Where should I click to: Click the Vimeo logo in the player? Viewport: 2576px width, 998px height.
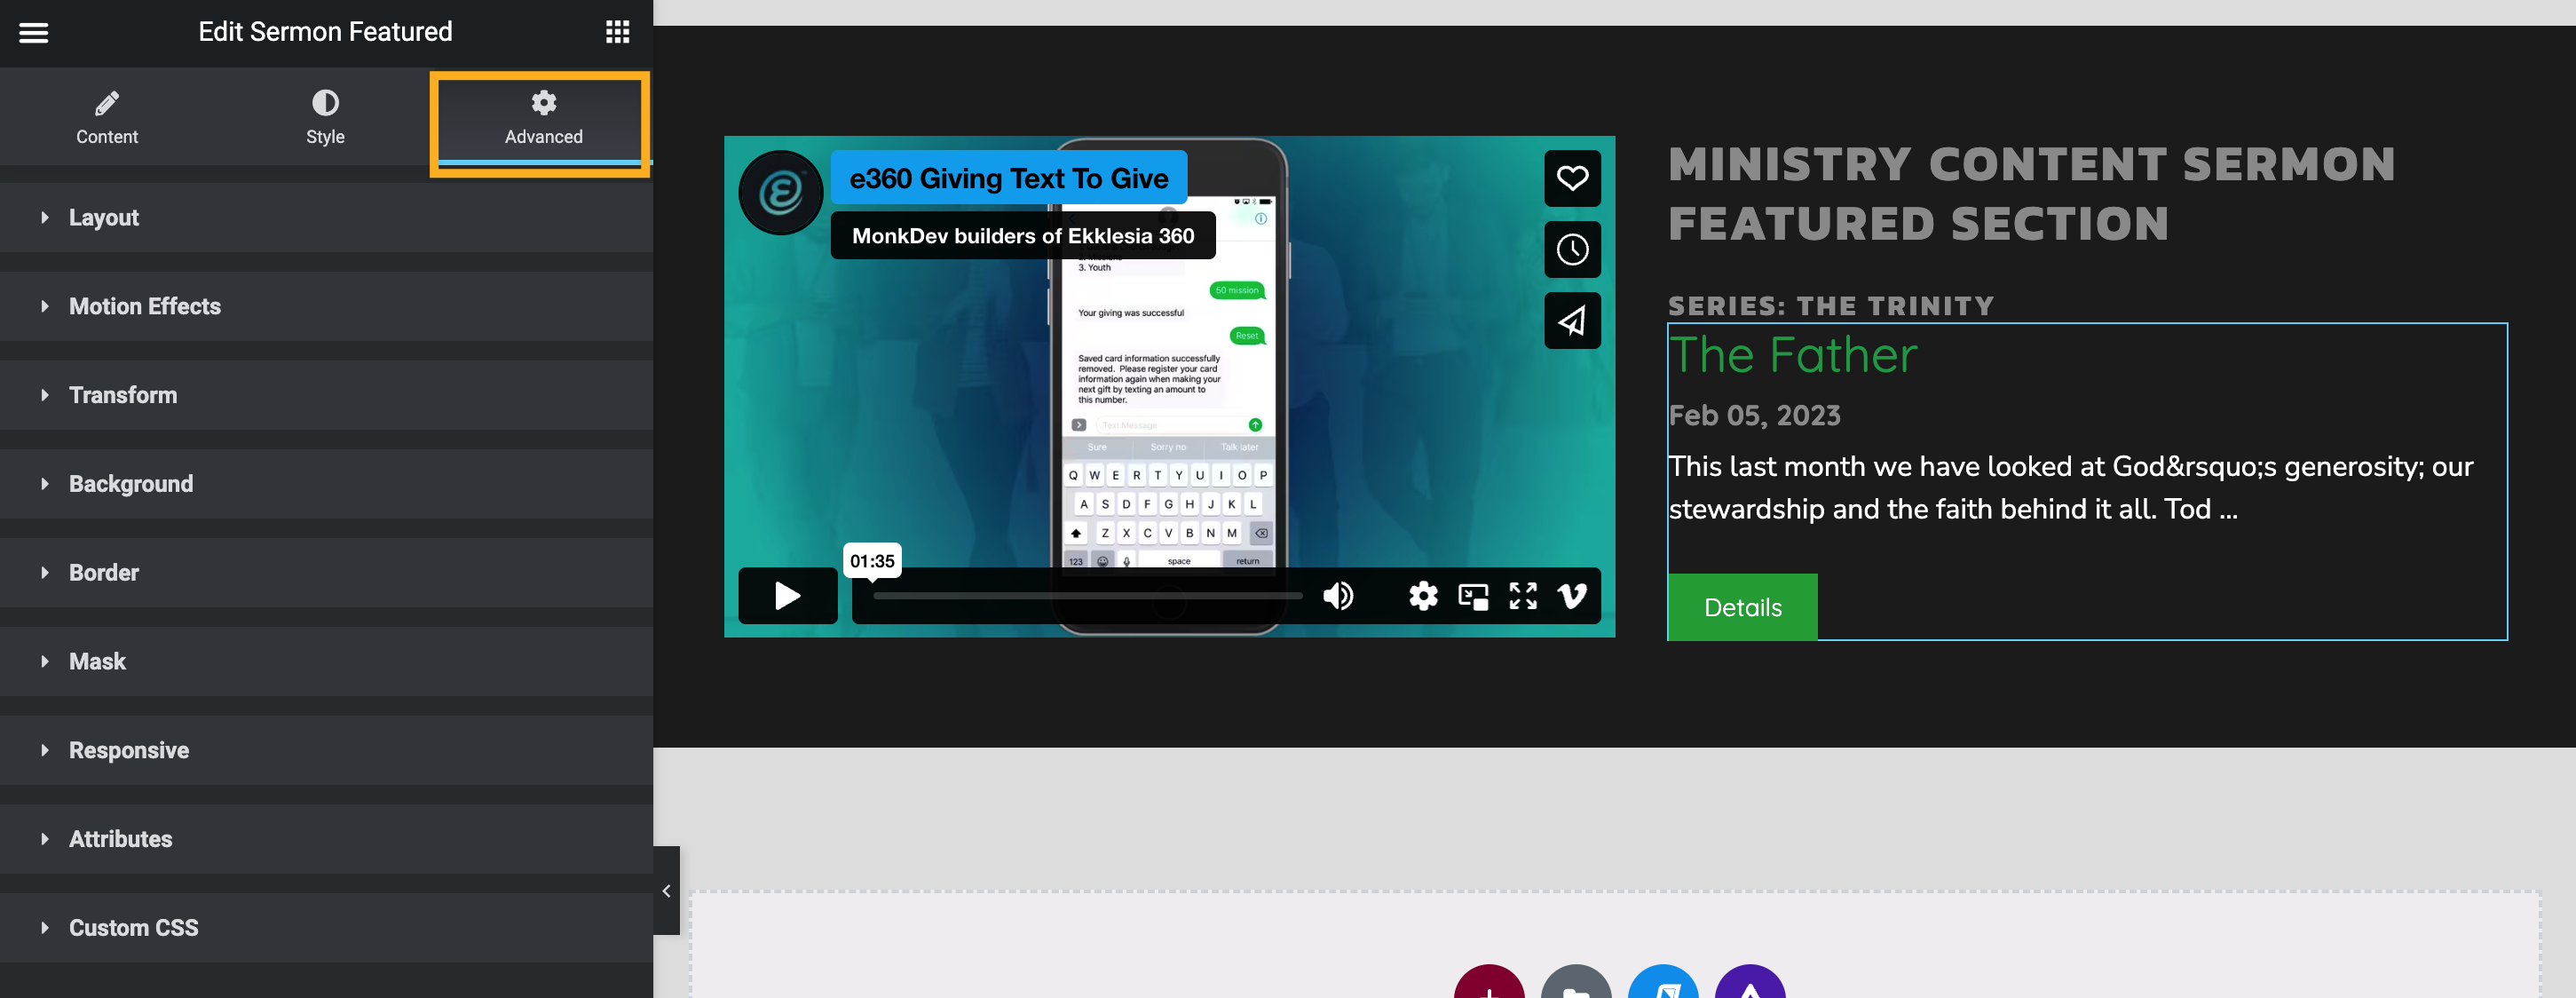pyautogui.click(x=1572, y=596)
